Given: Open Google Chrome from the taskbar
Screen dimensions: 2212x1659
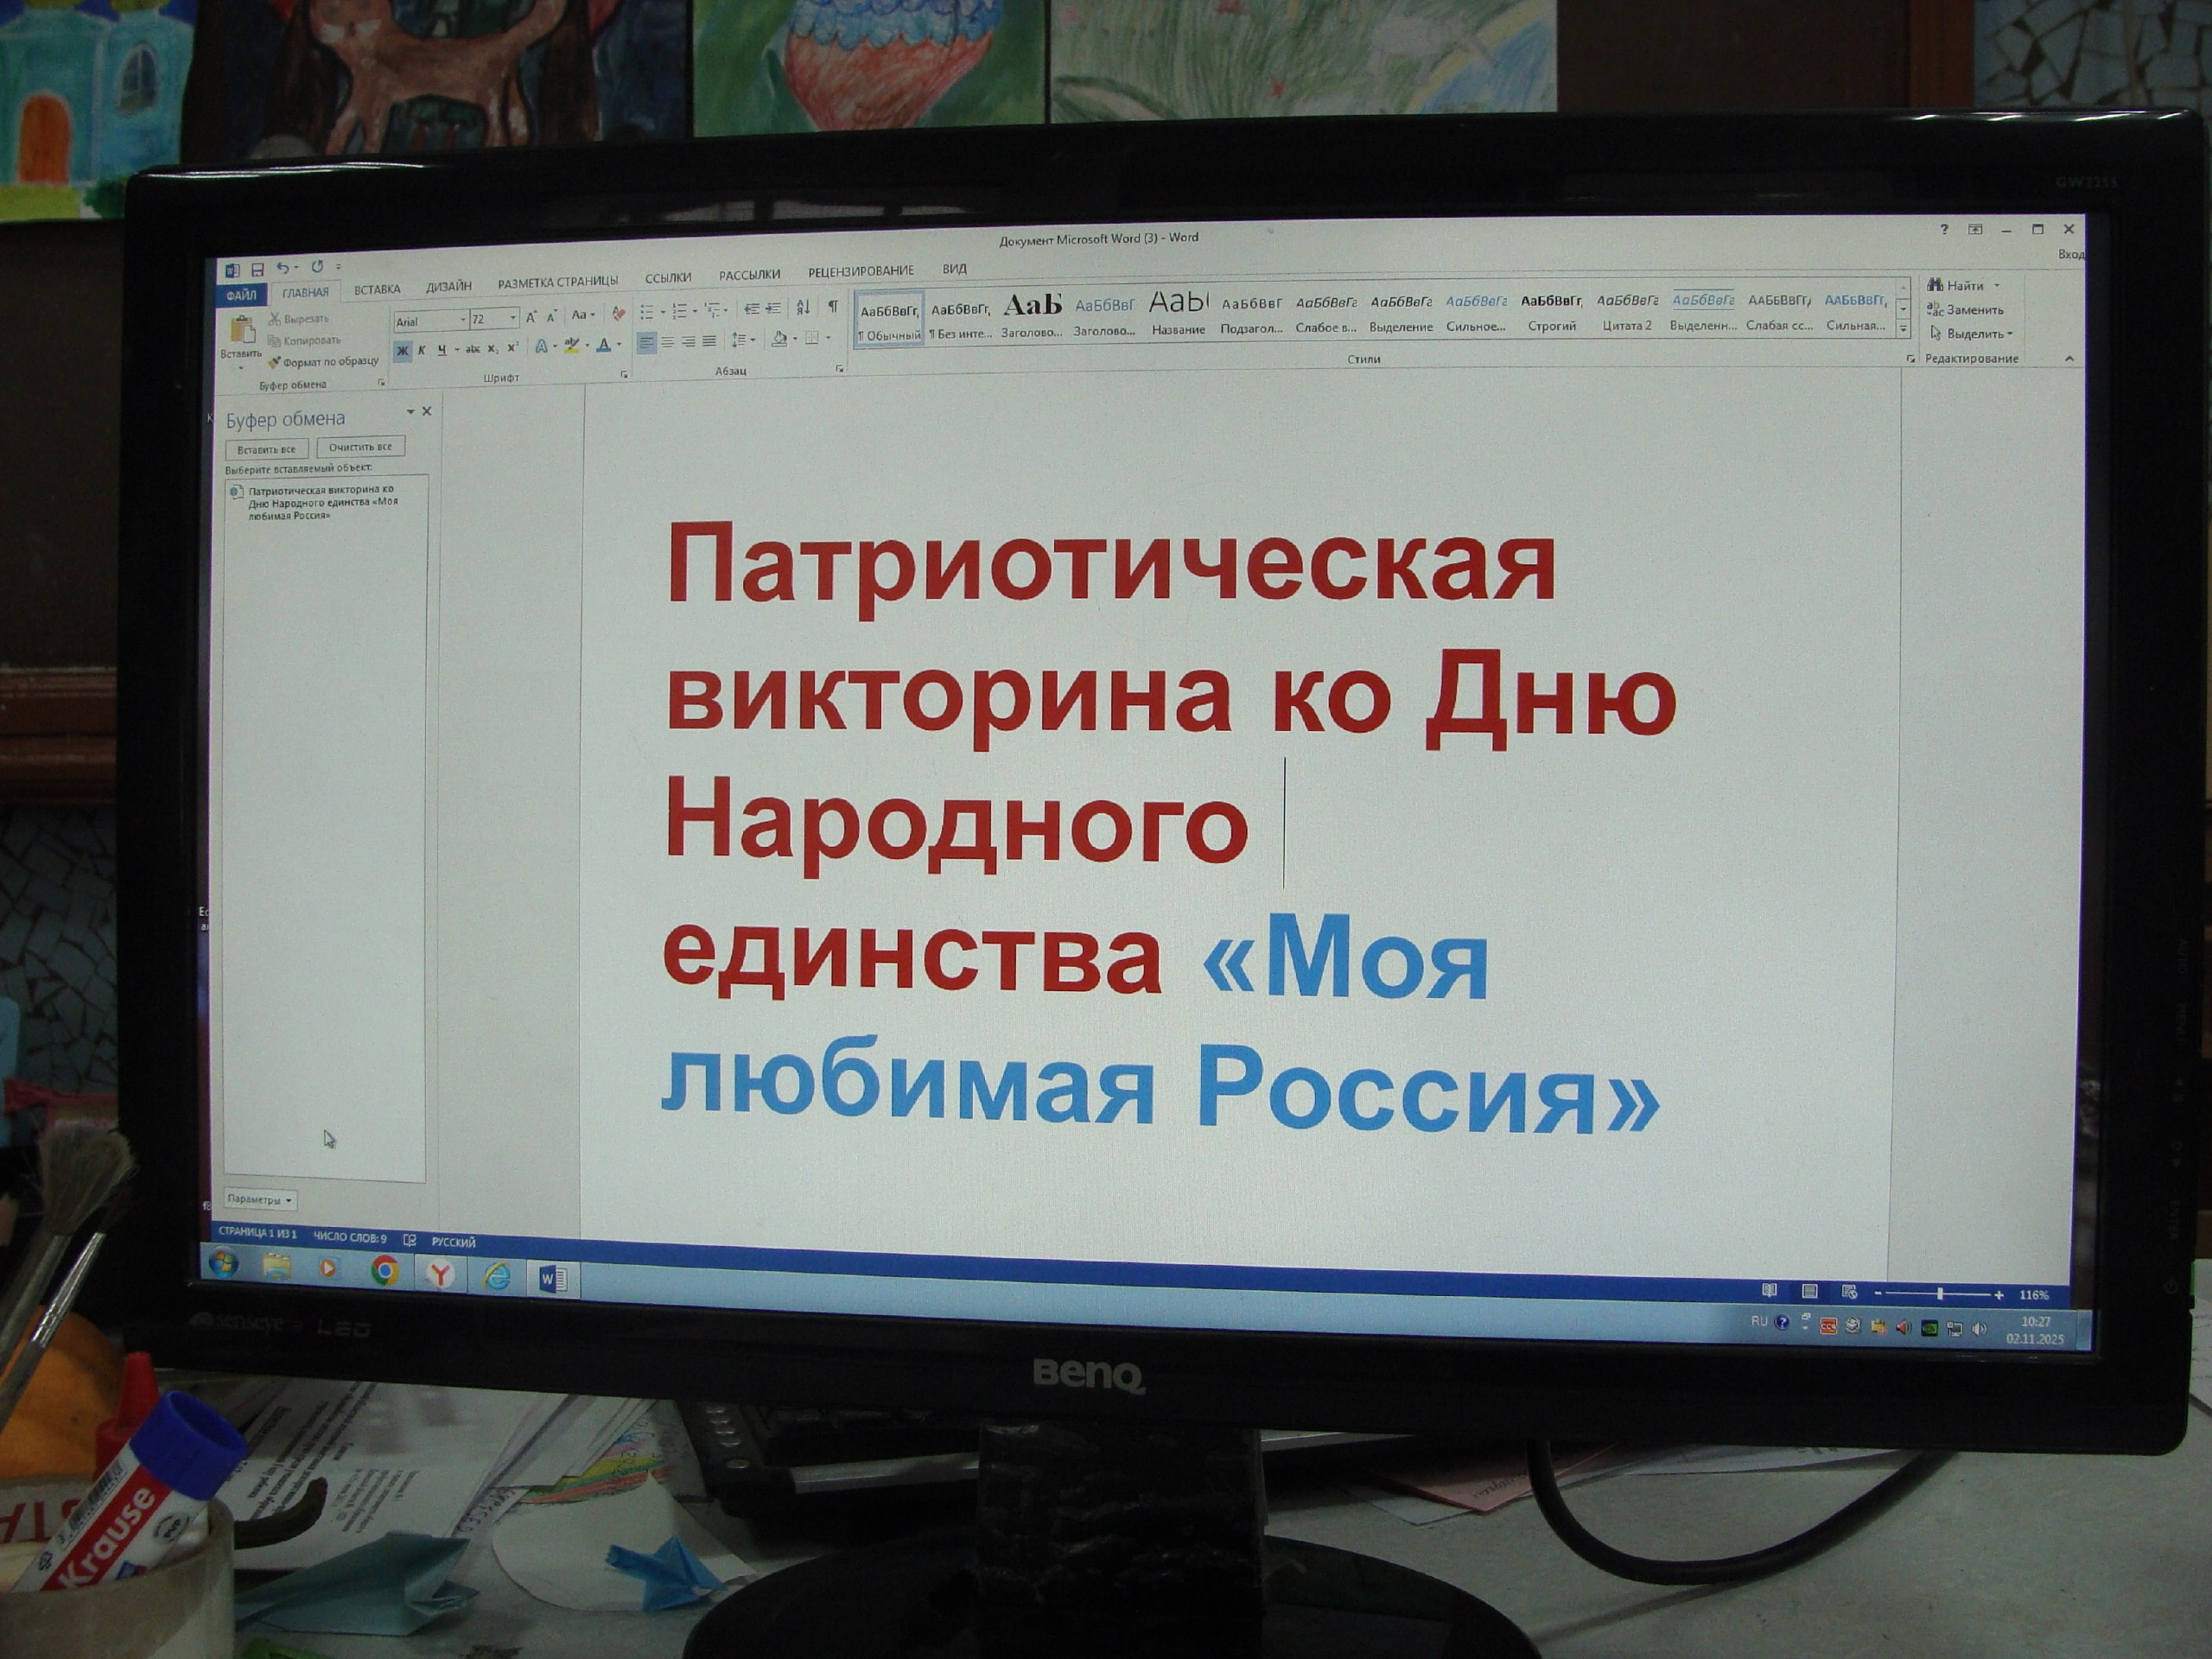Looking at the screenshot, I should [384, 1271].
